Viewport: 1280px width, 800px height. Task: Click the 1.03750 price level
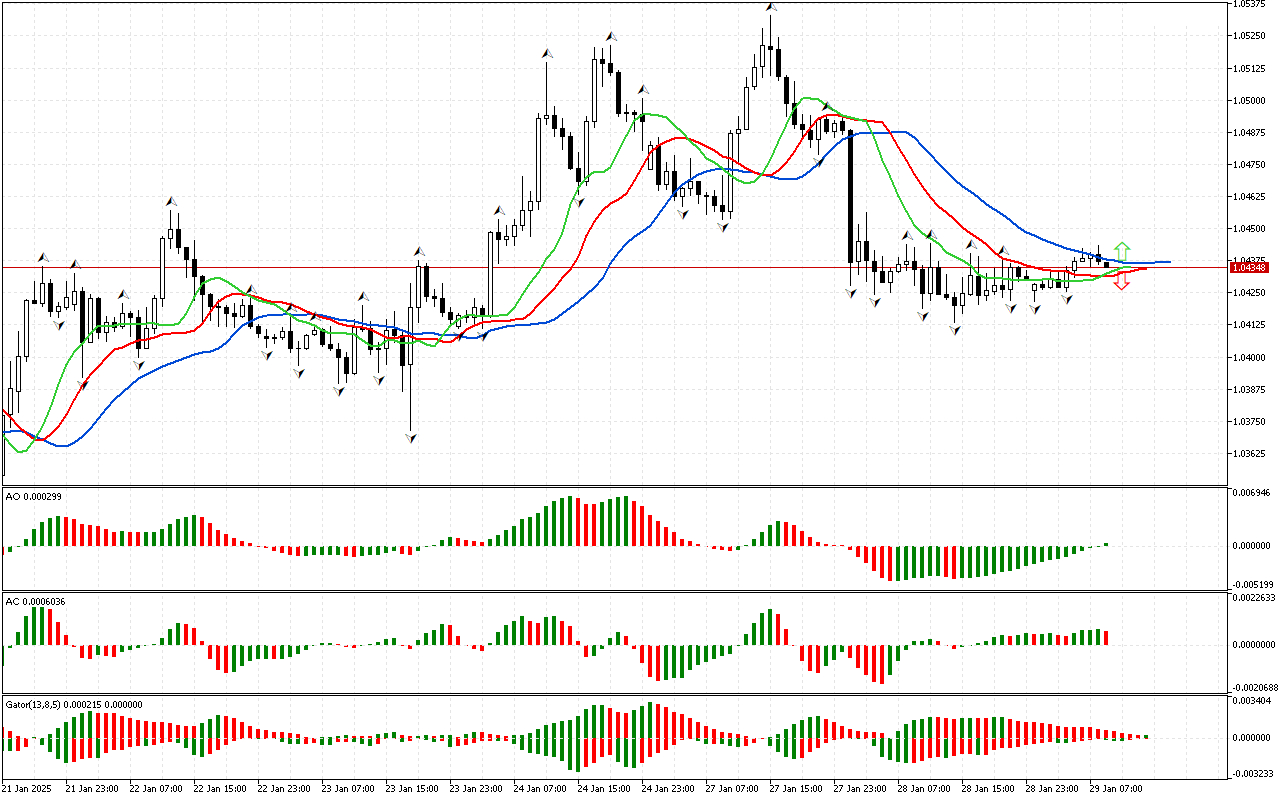coord(1250,421)
